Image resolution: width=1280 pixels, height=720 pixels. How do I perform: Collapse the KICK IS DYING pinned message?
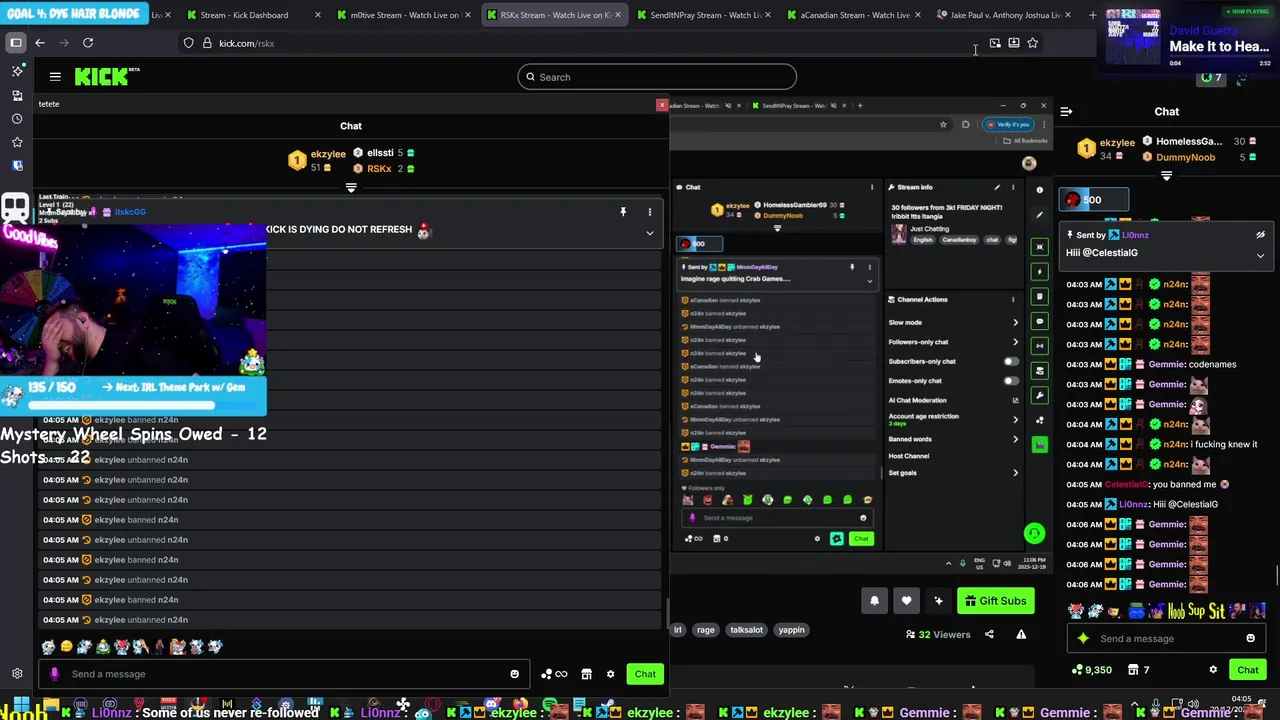pos(650,234)
